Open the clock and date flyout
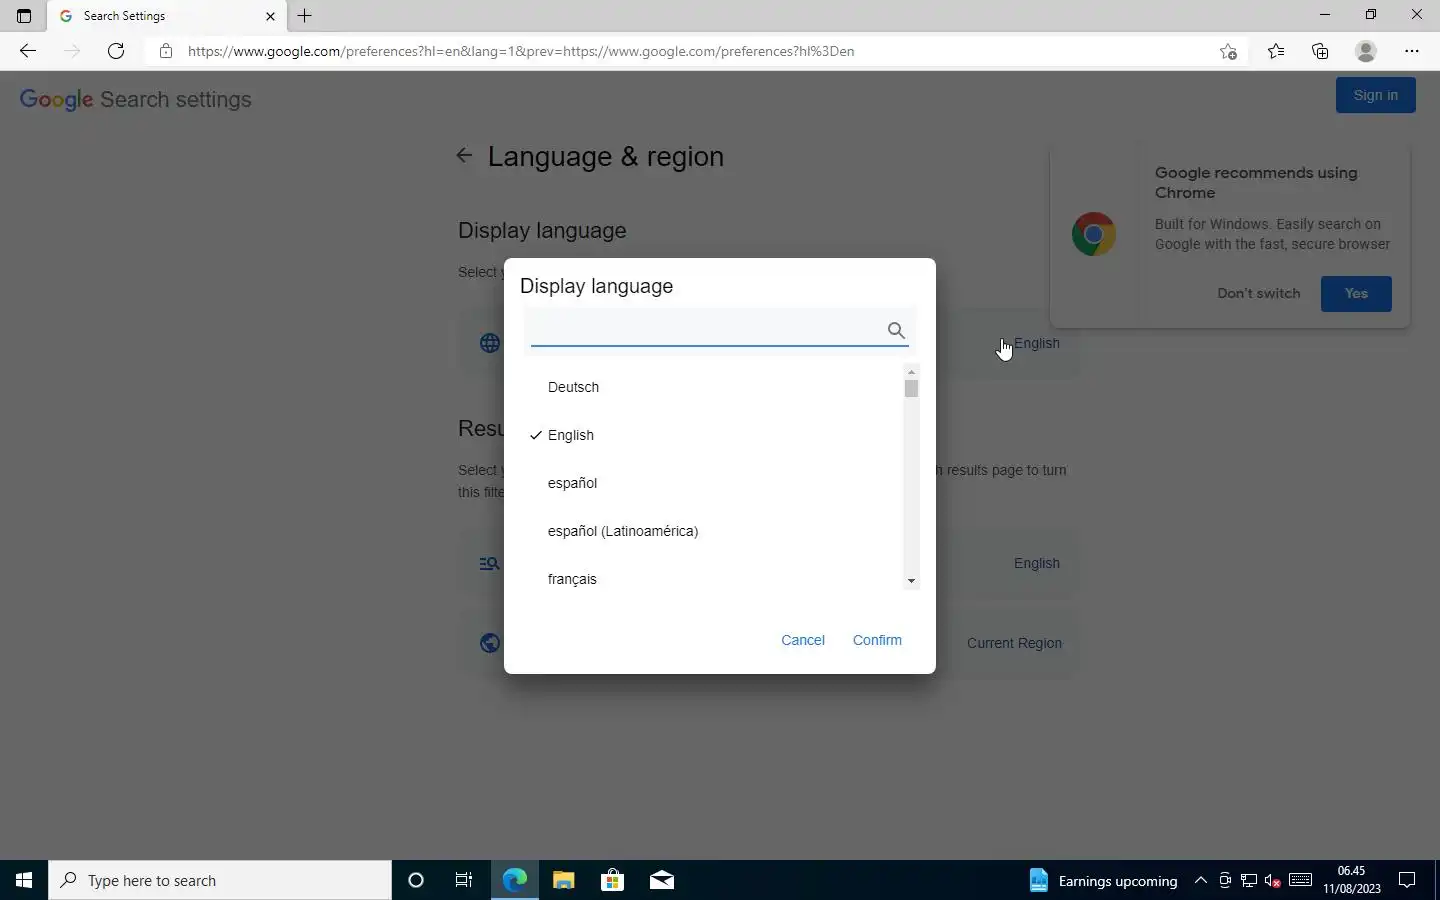The image size is (1440, 900). (1352, 880)
